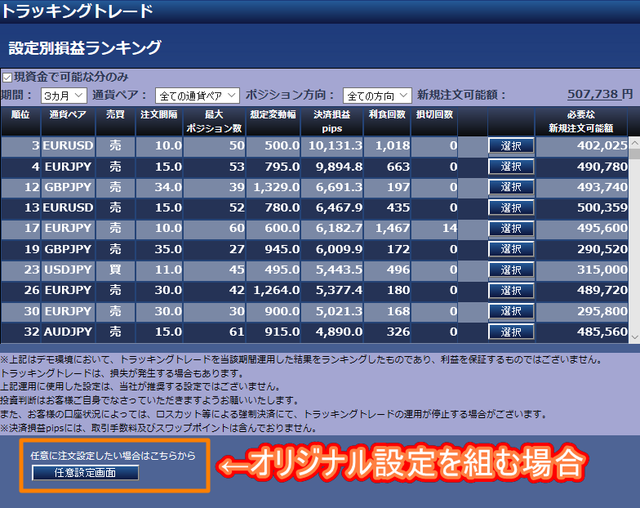Screen dimensions: 640x508
Task: Click 選択 button for rank 23 USDJPY
Action: point(511,270)
